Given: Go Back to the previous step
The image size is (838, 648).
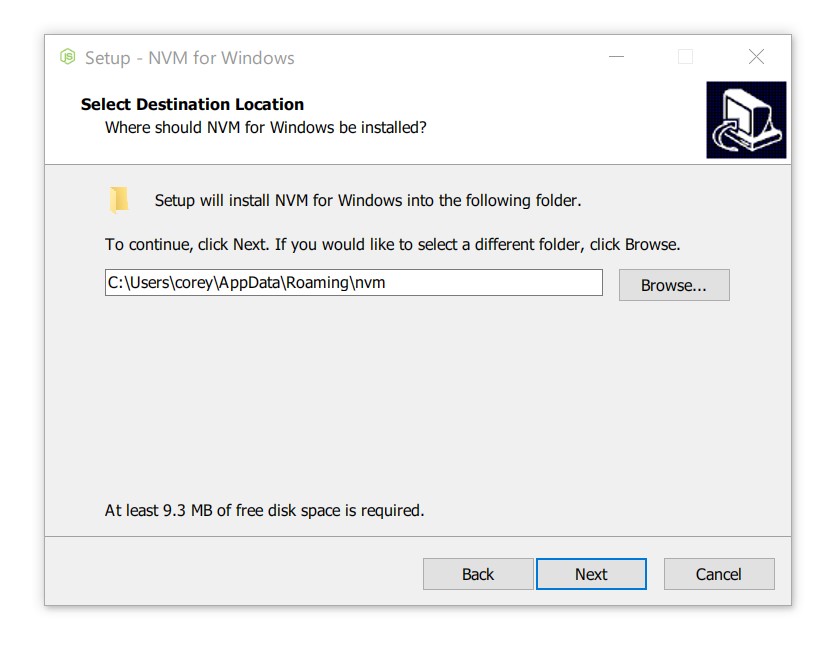Looking at the screenshot, I should pos(478,574).
